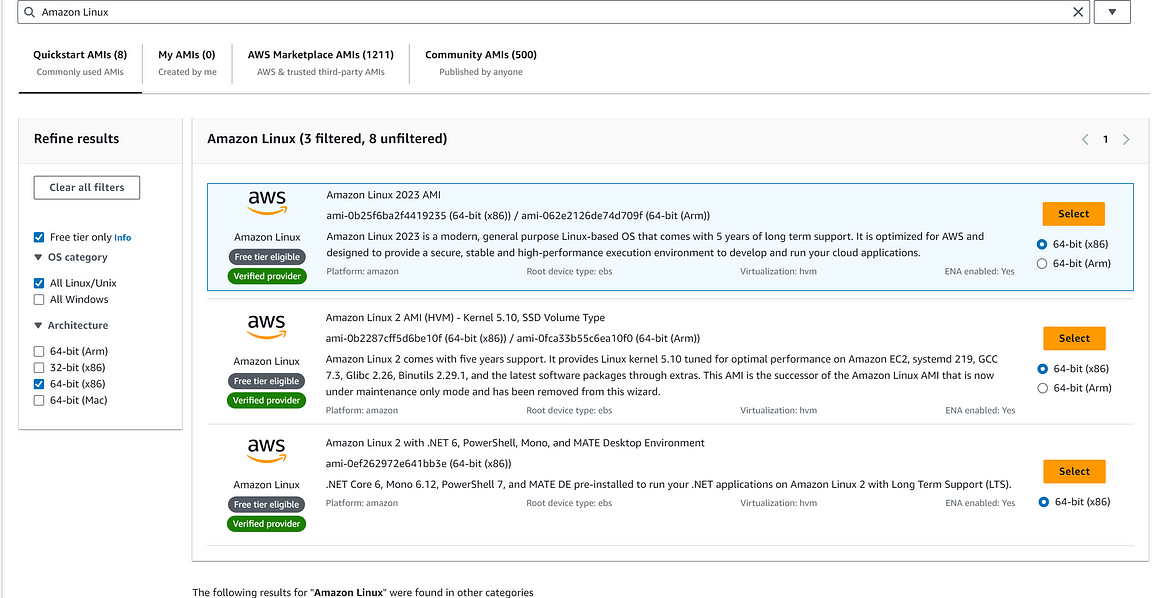The image size is (1155, 598).
Task: Uncheck All Linux/Unix checkbox
Action: 39,283
